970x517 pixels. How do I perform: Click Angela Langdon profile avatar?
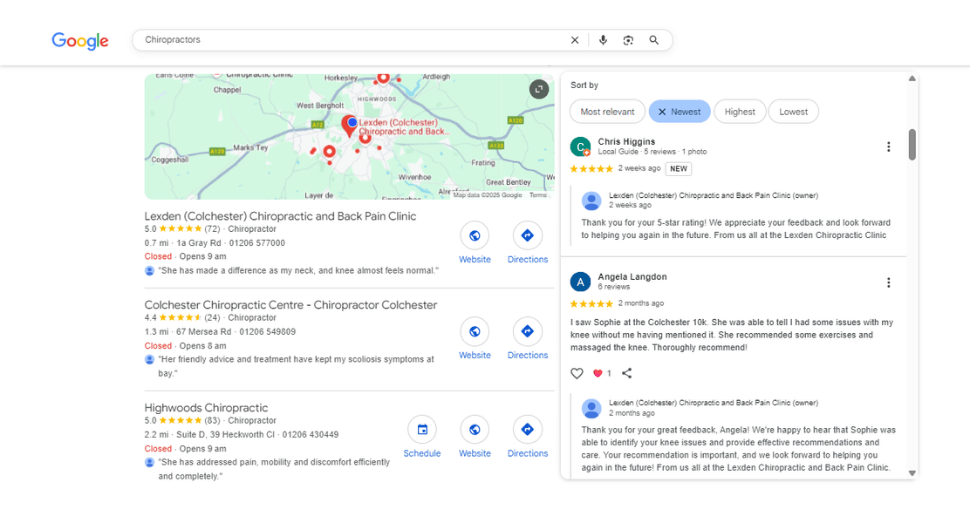click(x=580, y=282)
